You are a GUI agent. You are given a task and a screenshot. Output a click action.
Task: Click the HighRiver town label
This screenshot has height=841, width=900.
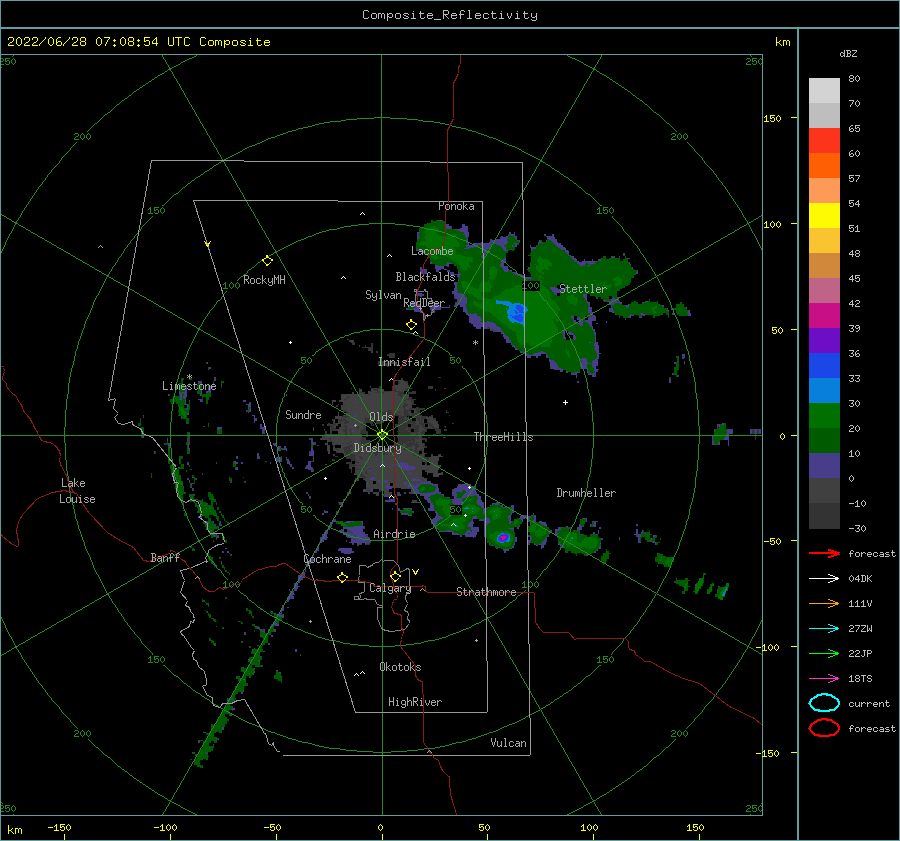[415, 702]
